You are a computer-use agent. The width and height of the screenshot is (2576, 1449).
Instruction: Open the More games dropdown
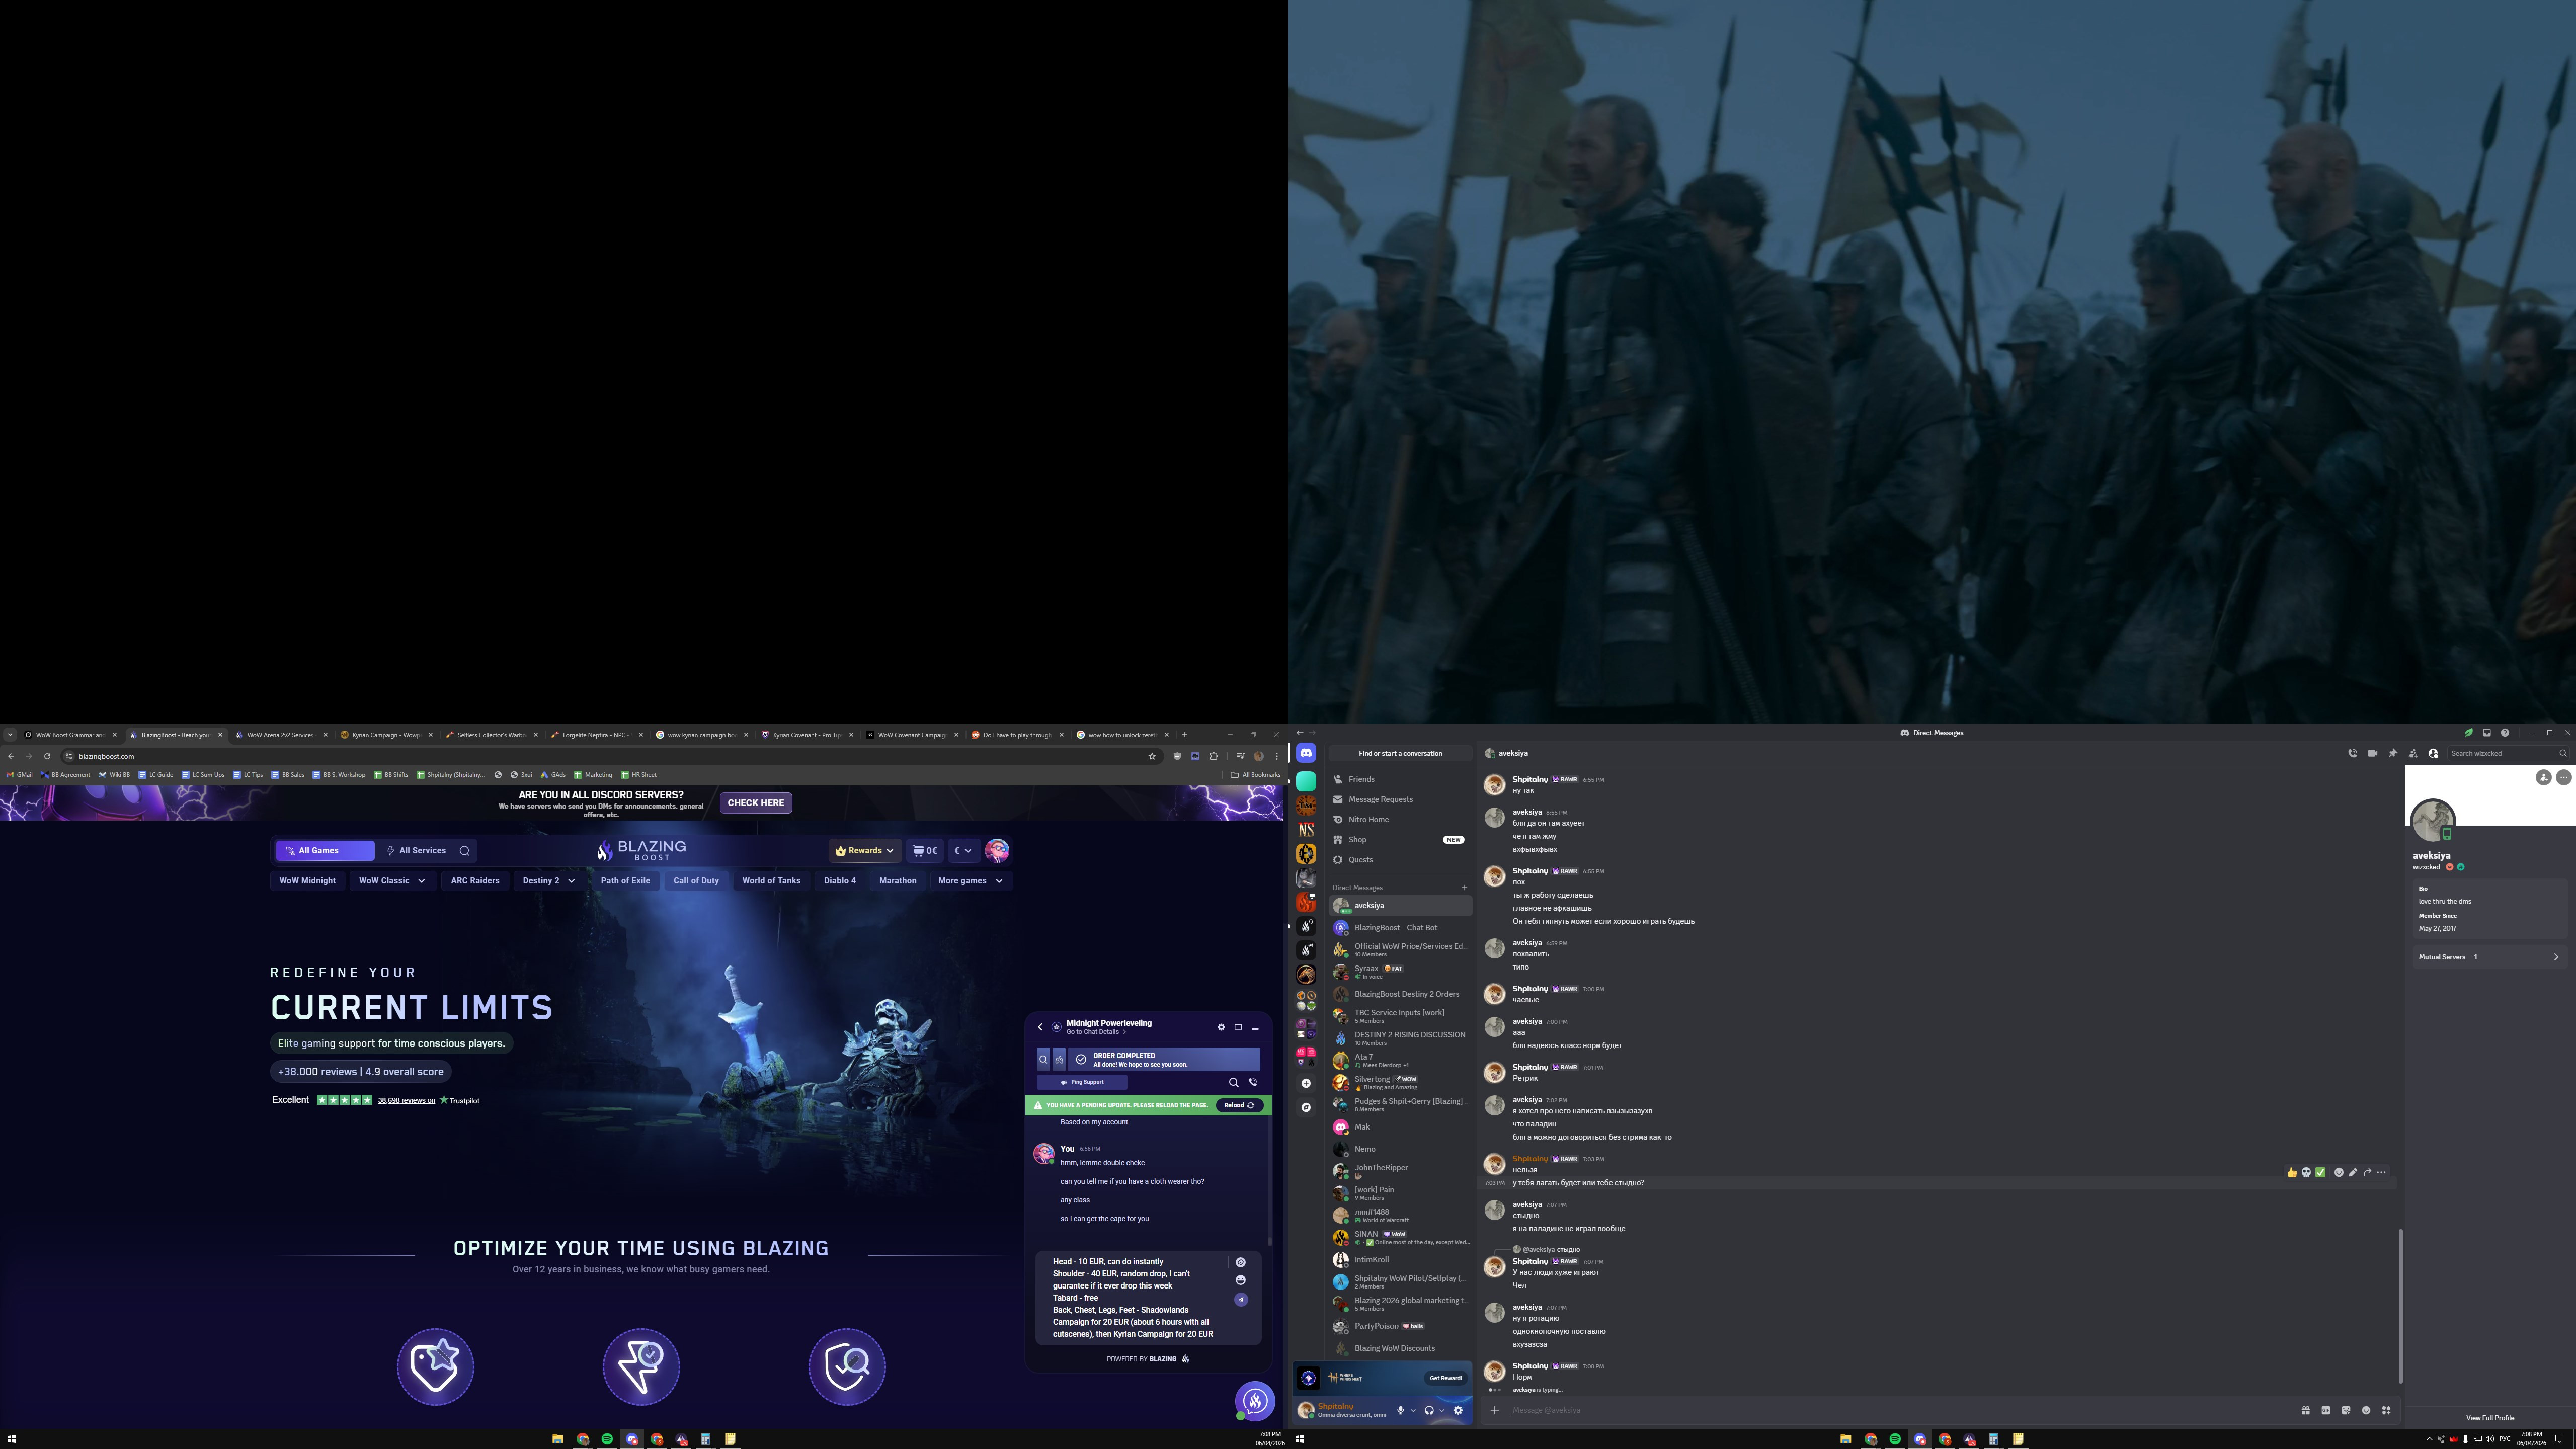click(x=971, y=881)
